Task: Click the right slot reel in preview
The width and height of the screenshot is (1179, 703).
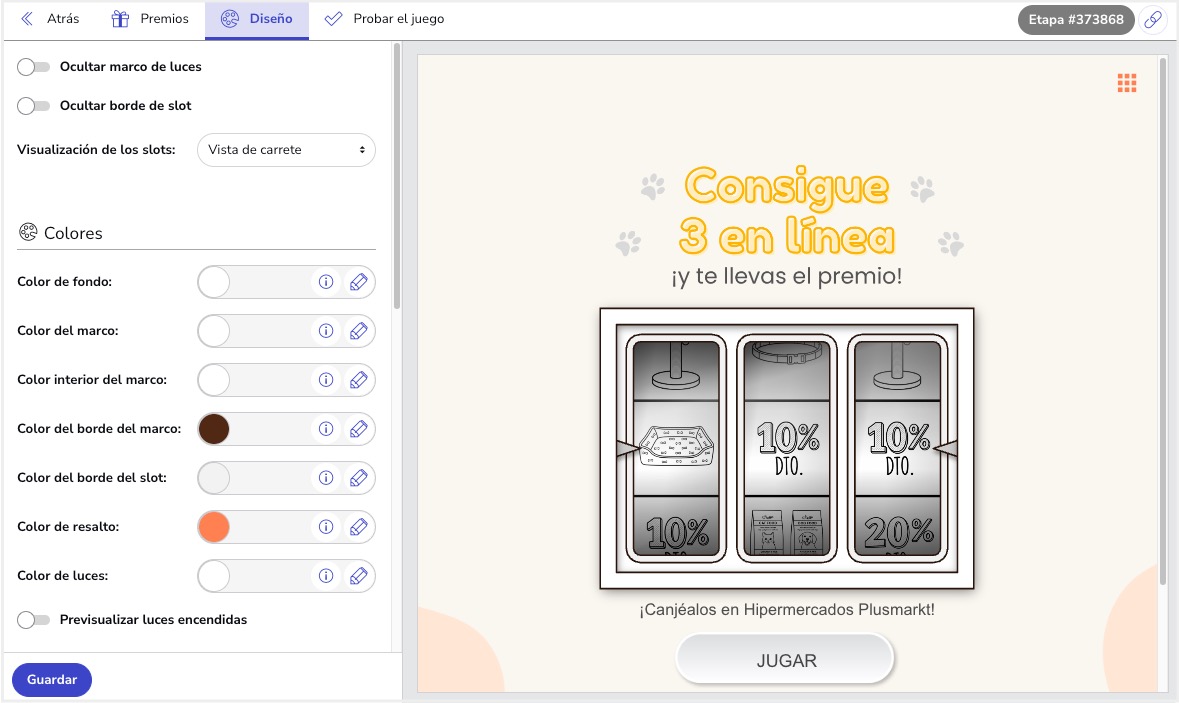Action: pyautogui.click(x=898, y=448)
